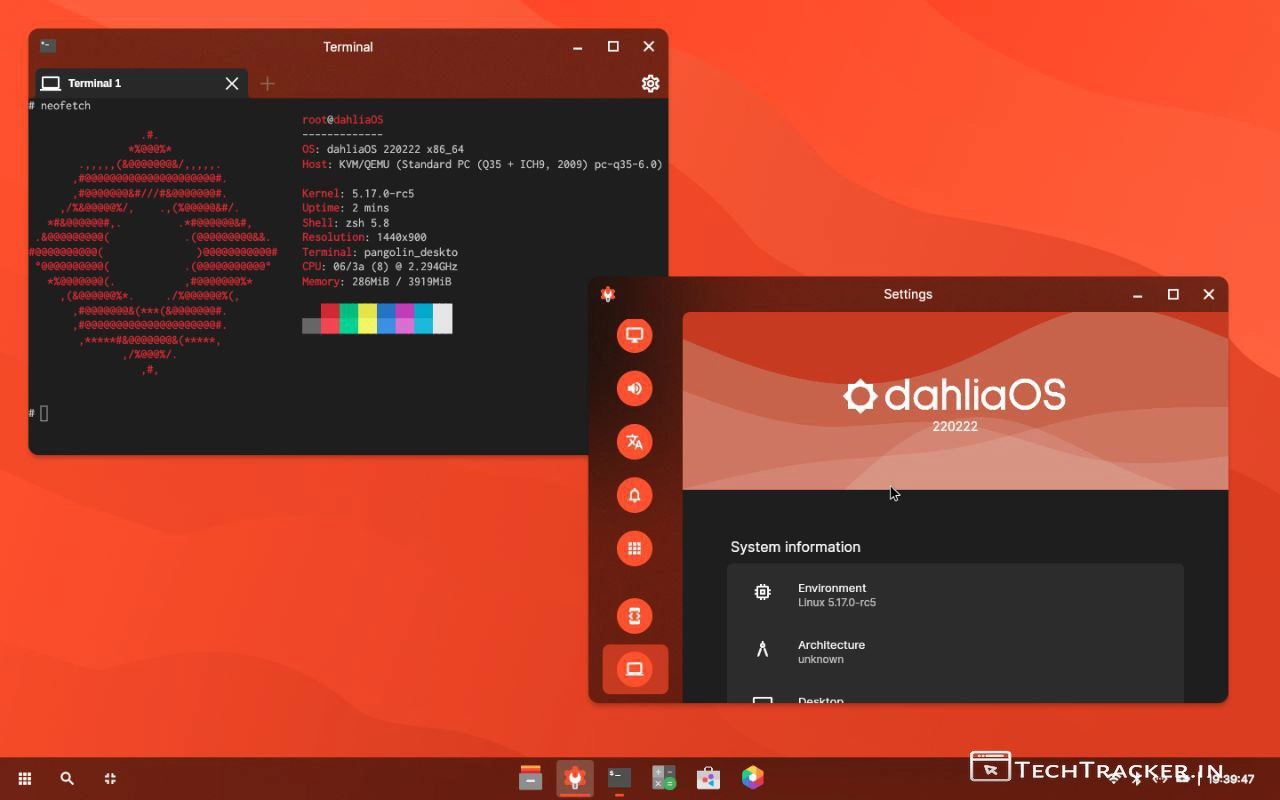Screen dimensions: 1280x800
Task: Open the Display settings monitor icon
Action: 634,335
